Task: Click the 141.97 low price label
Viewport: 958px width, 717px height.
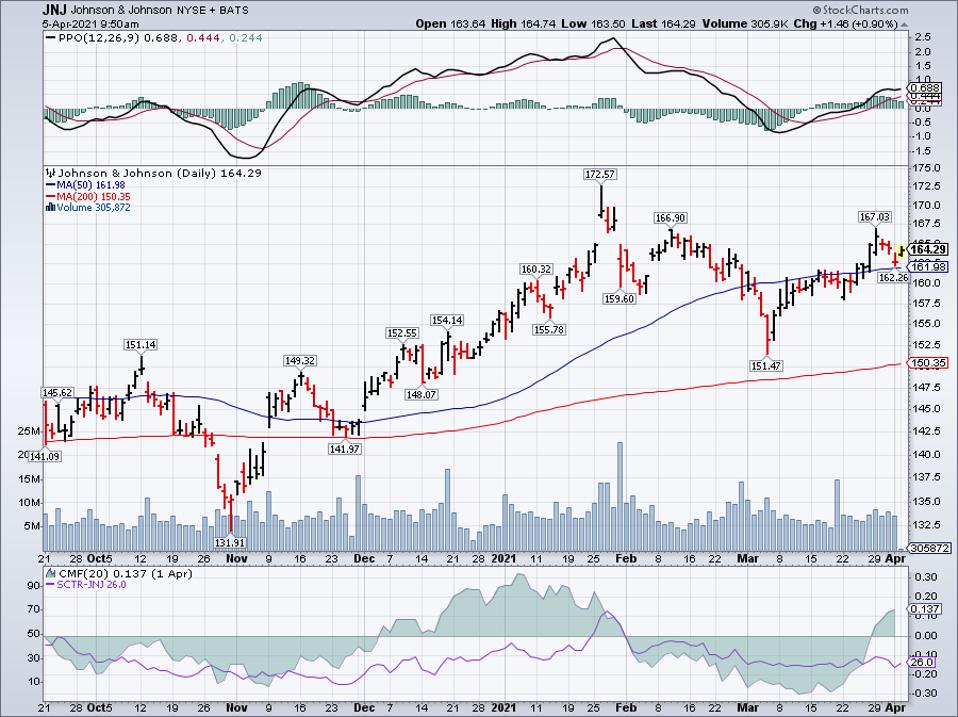Action: click(345, 449)
